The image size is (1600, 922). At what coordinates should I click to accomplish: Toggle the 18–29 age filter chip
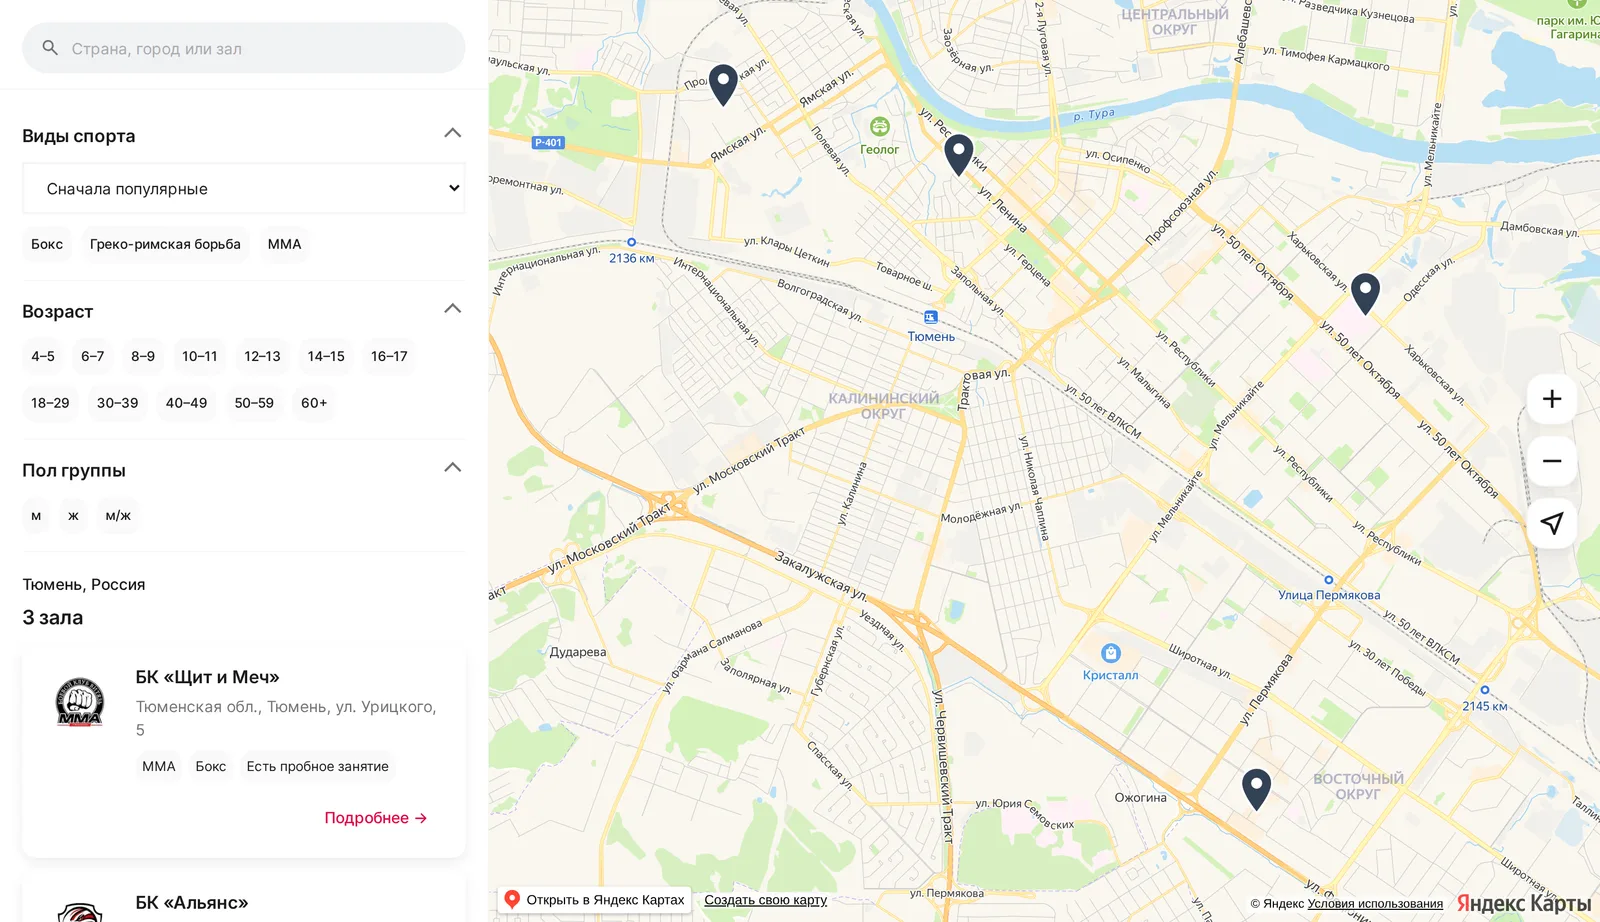50,403
